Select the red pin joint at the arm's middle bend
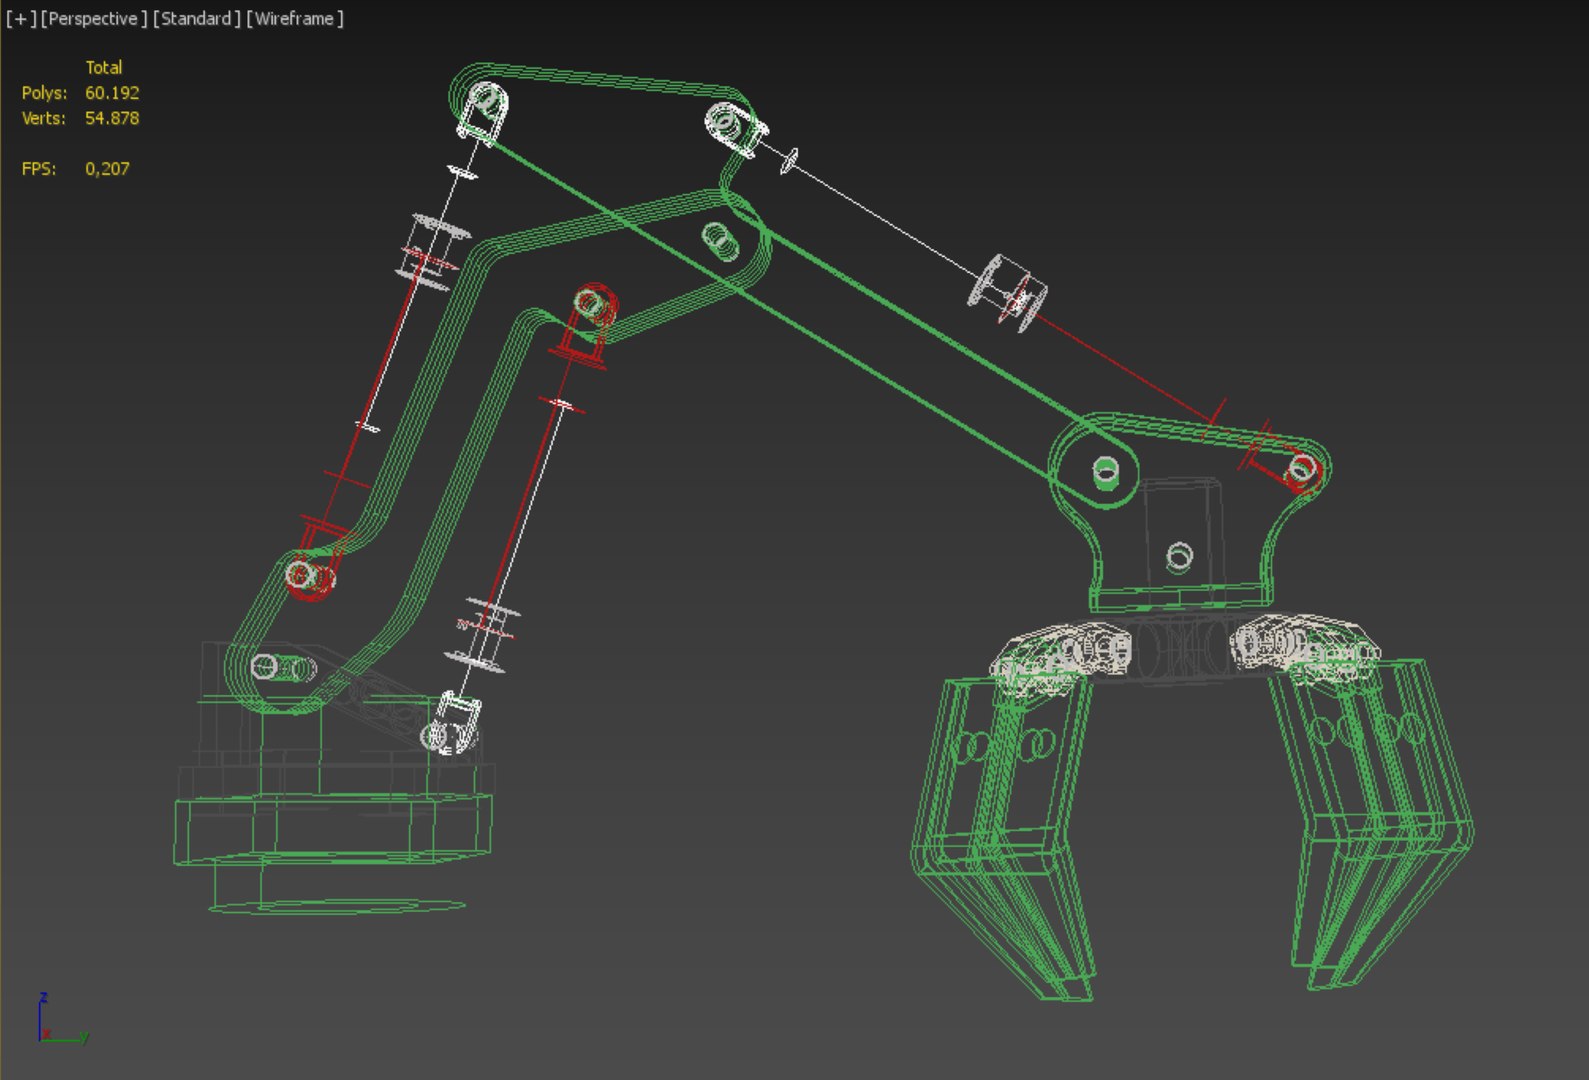Screen dimensions: 1589x1080 [594, 304]
